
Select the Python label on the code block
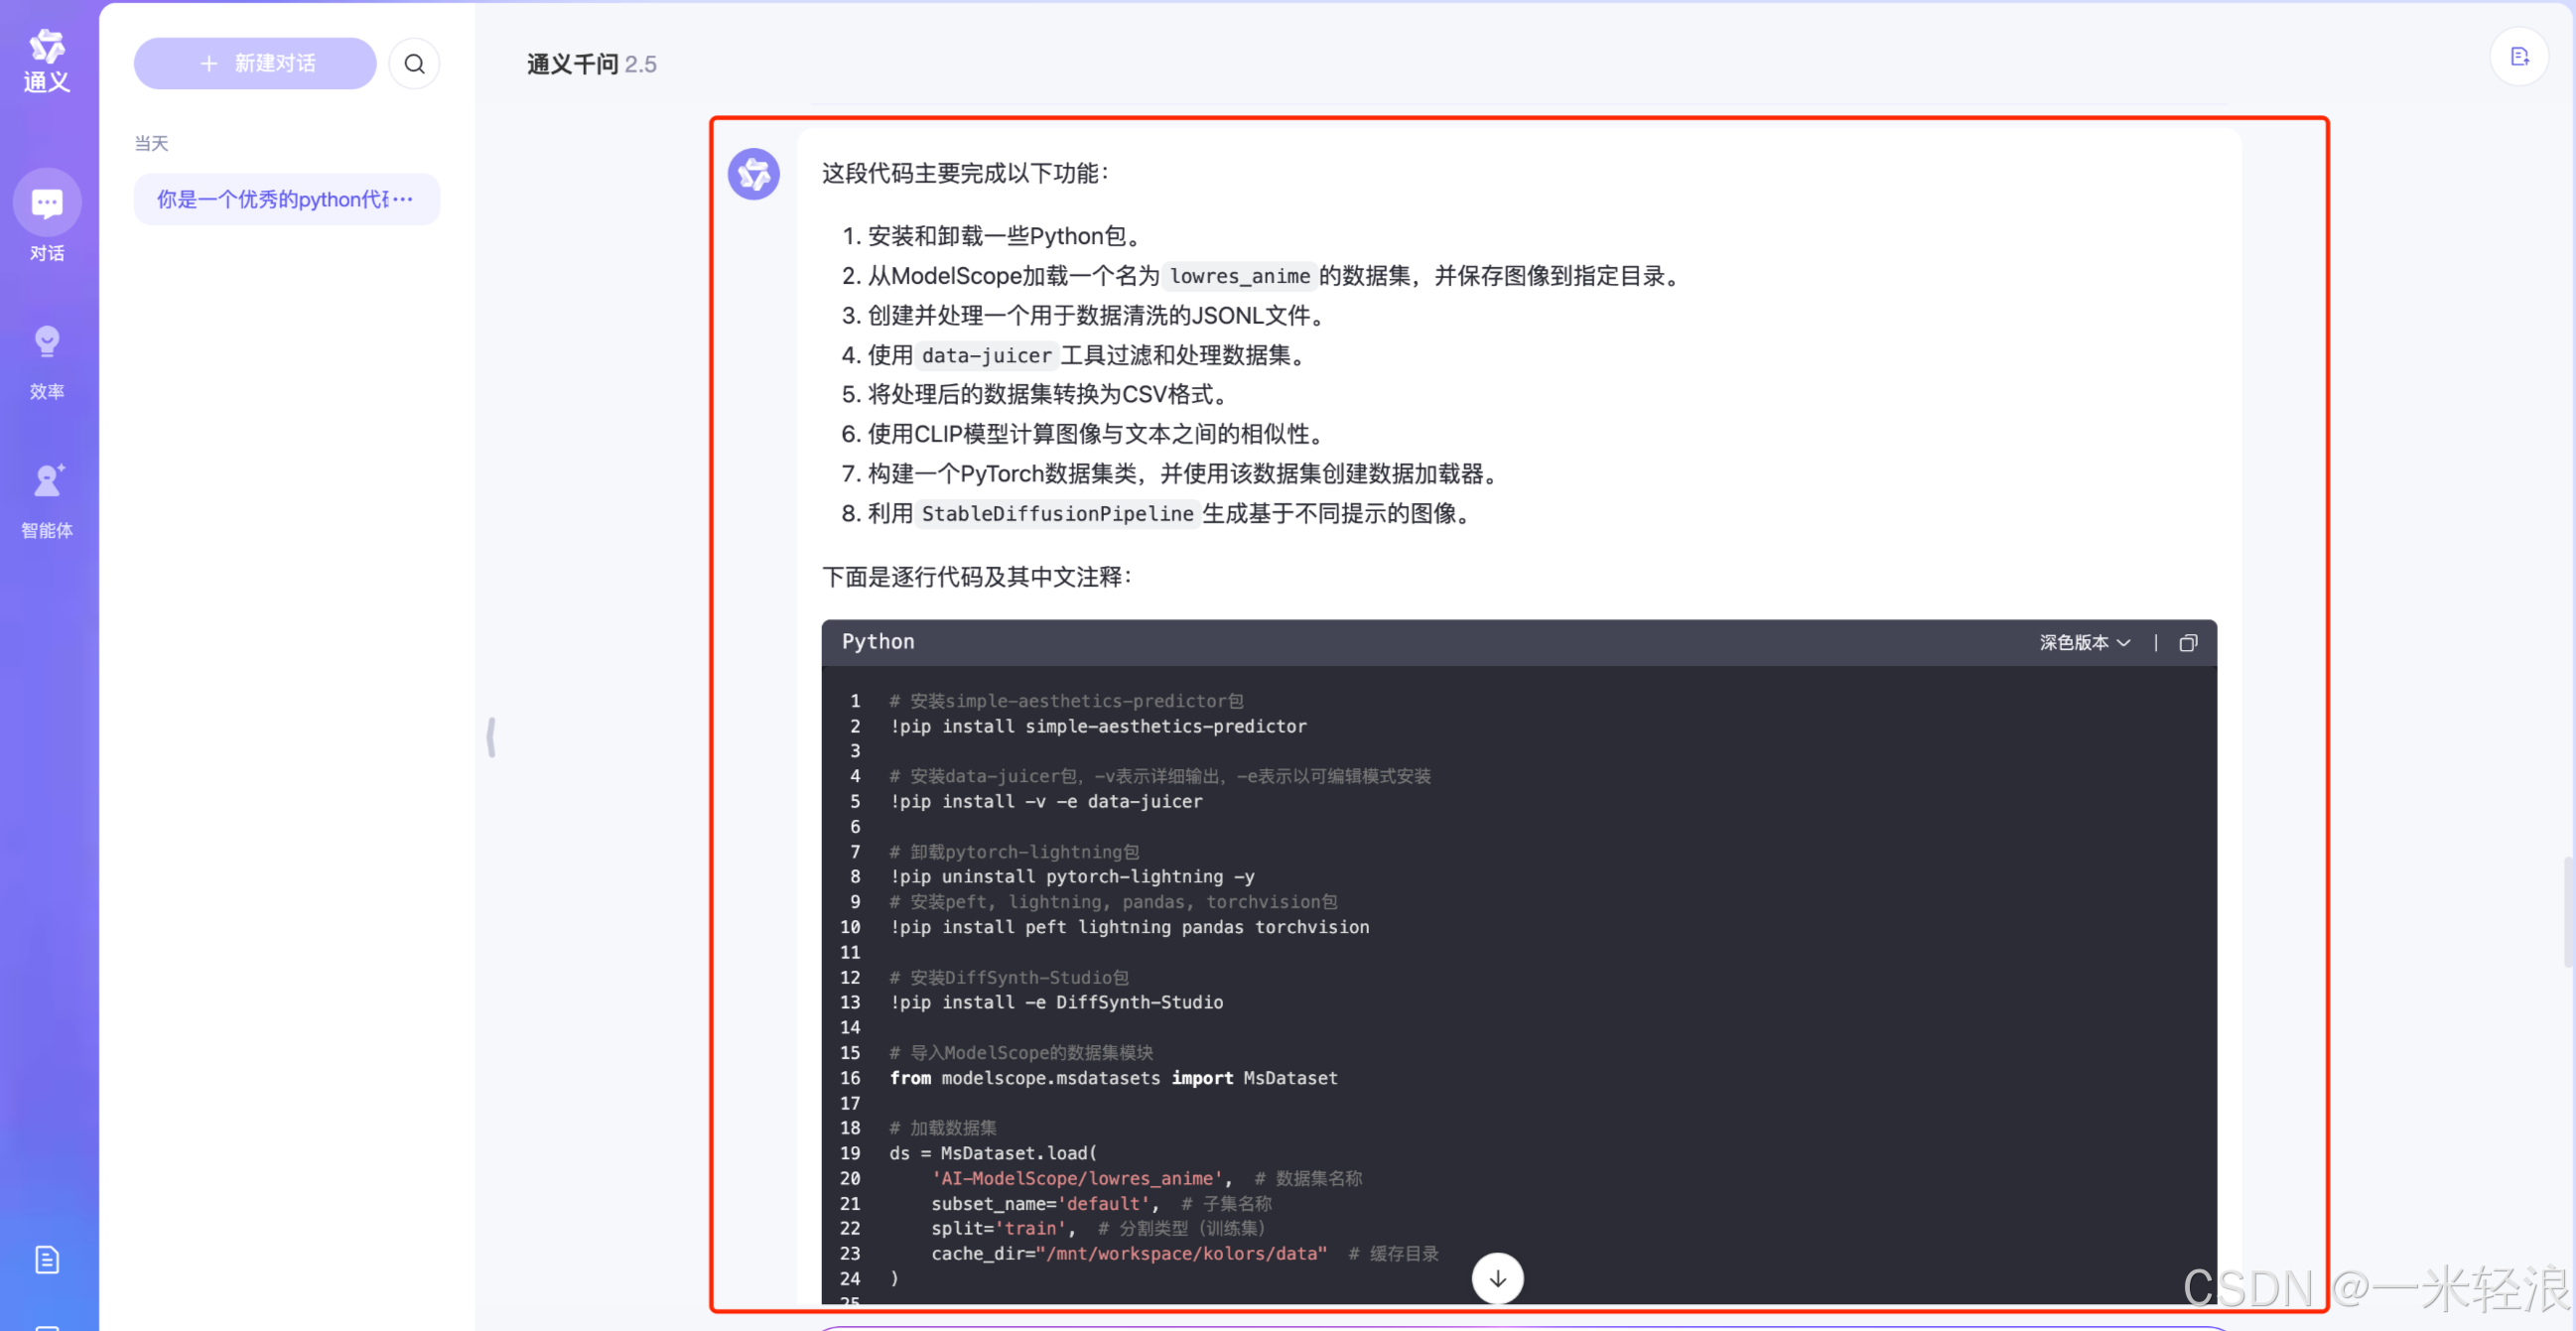click(877, 642)
